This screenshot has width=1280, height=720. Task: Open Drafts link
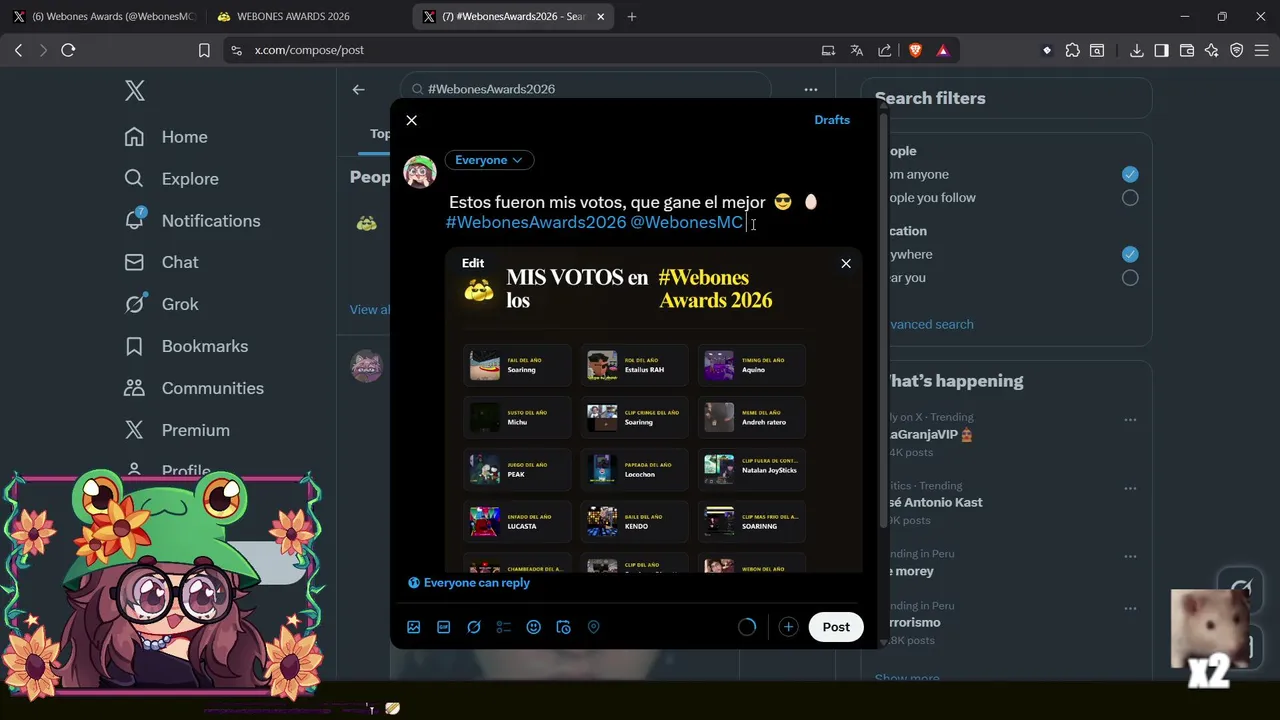832,120
